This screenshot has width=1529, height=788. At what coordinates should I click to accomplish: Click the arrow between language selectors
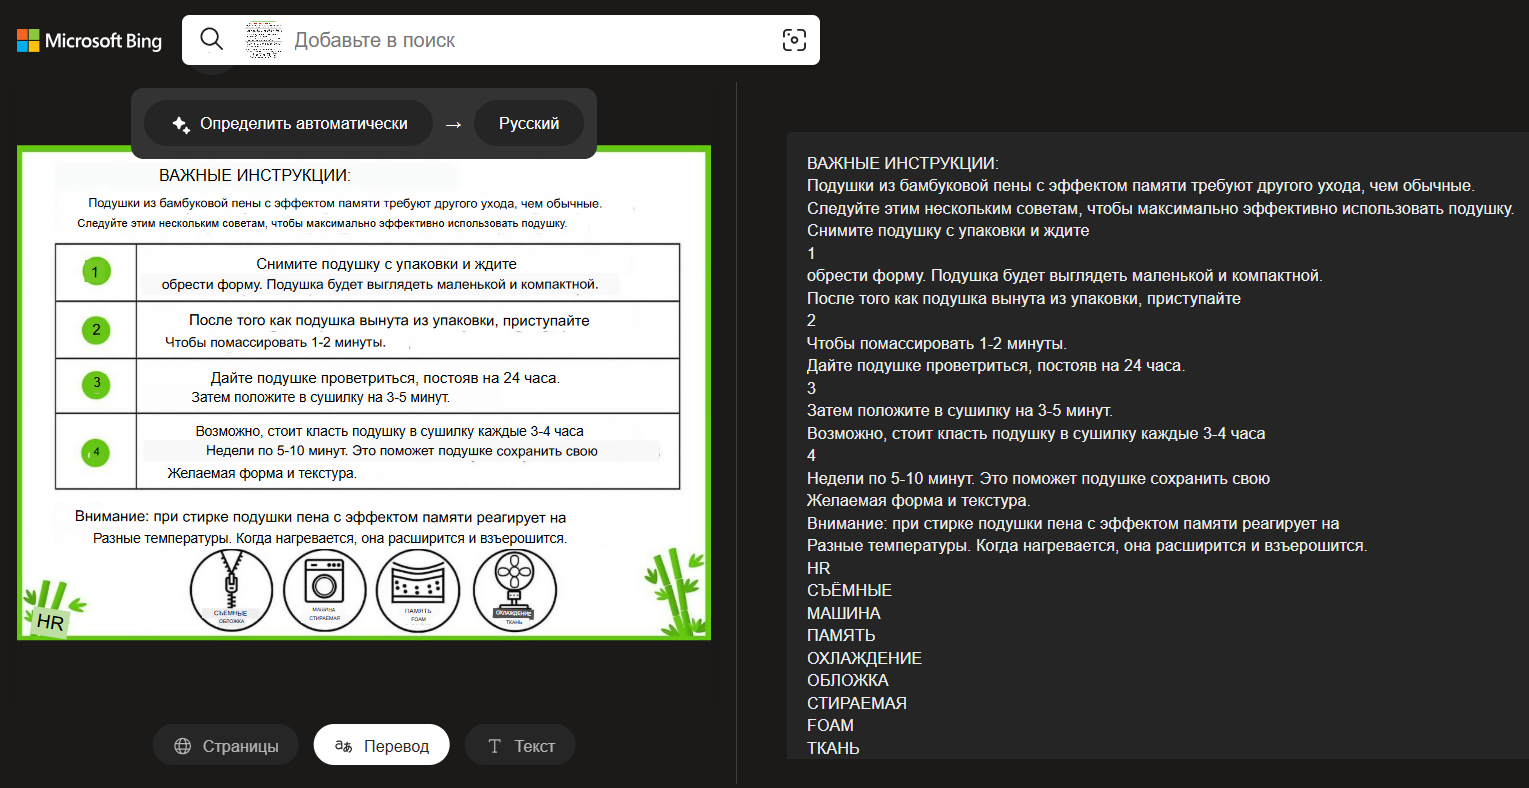point(453,124)
